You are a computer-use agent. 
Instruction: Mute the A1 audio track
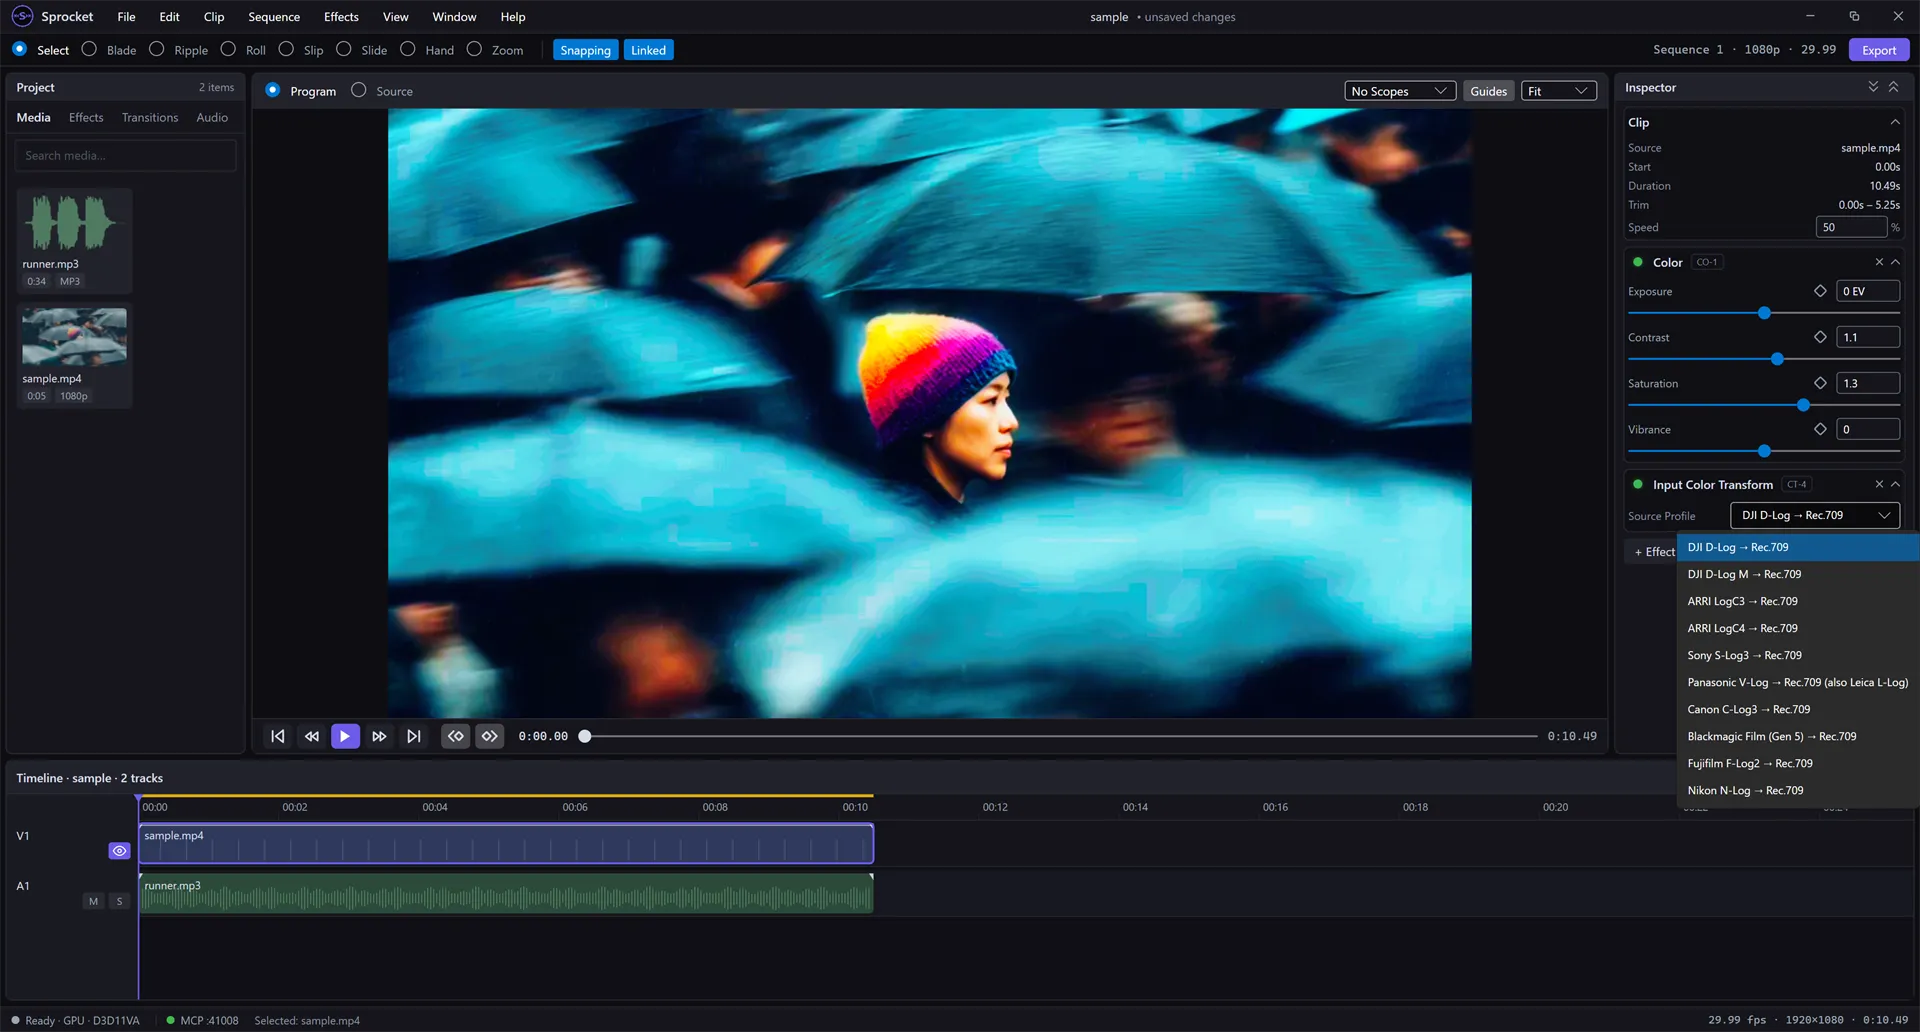point(94,901)
